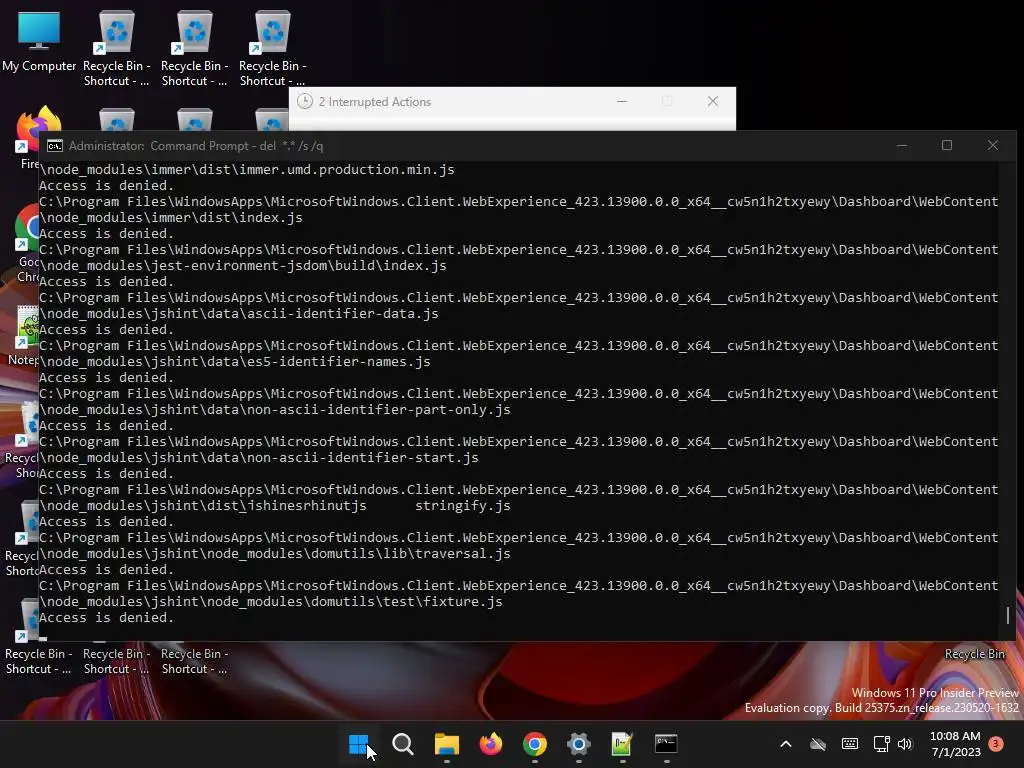
Task: Open the touch keyboard tray icon
Action: (x=850, y=744)
